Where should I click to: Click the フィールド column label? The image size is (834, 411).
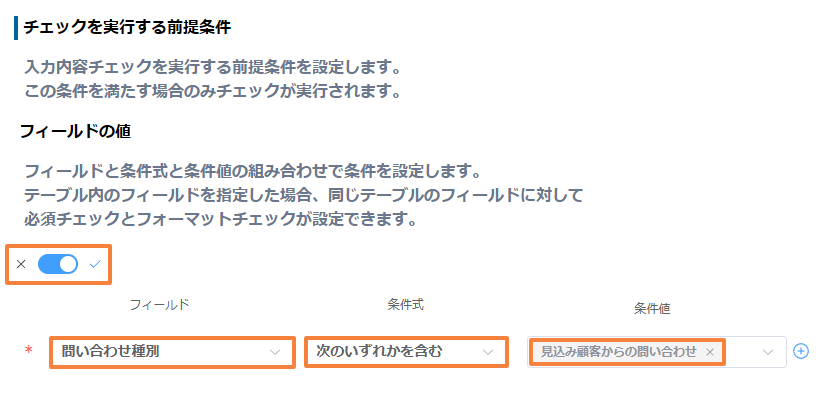[160, 305]
